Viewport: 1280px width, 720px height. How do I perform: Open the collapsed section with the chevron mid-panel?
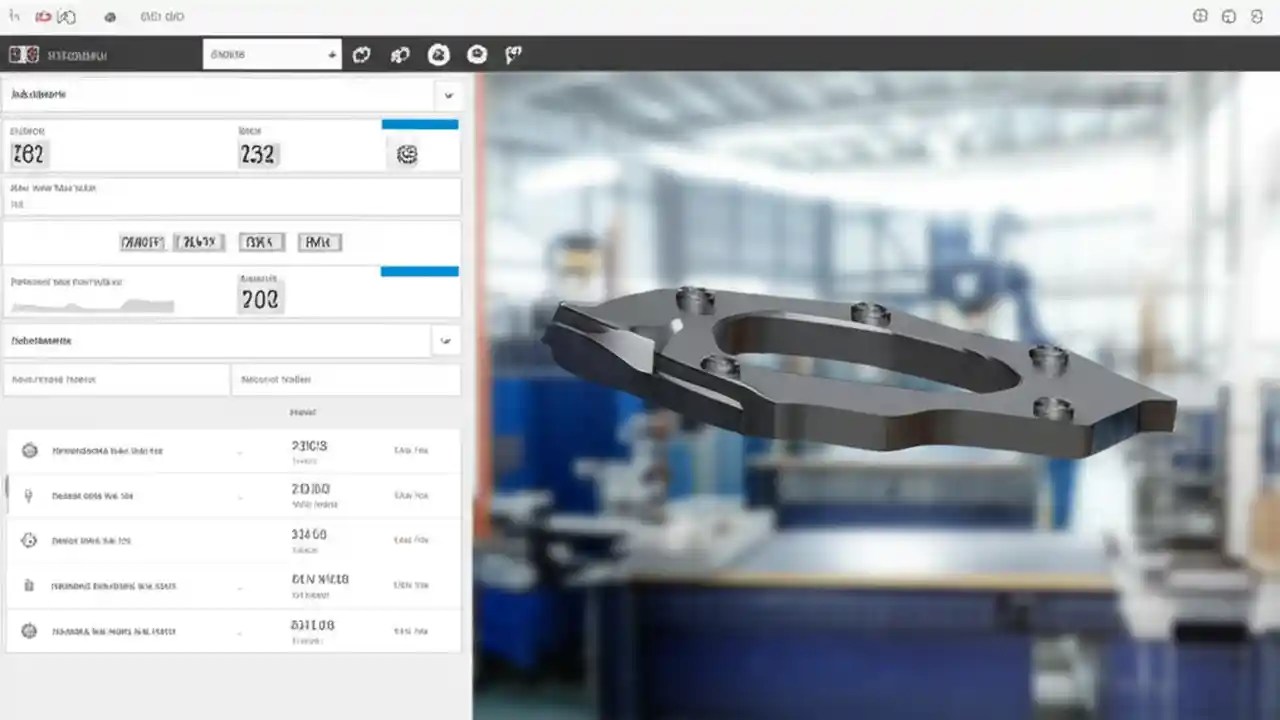pos(447,340)
